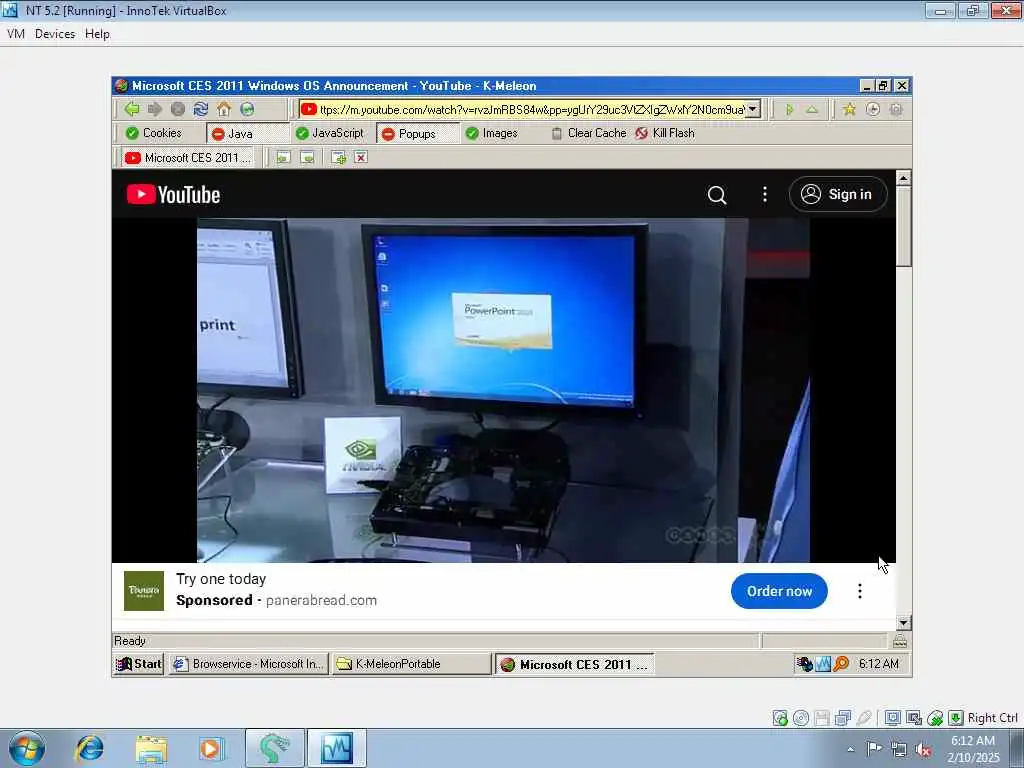Launch Internet Explorer from the Windows 7 taskbar
Screen dimensions: 1024x768
coord(89,748)
